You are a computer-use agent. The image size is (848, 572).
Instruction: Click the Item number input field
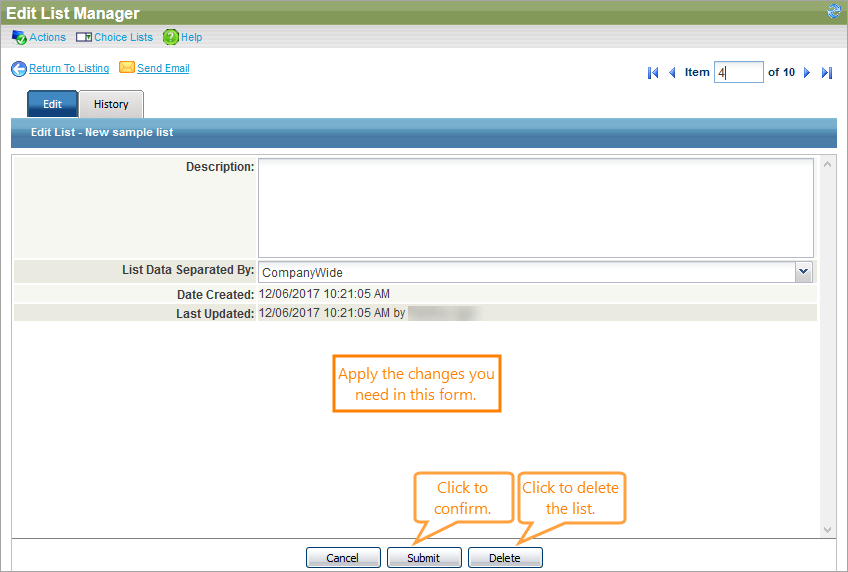(738, 72)
